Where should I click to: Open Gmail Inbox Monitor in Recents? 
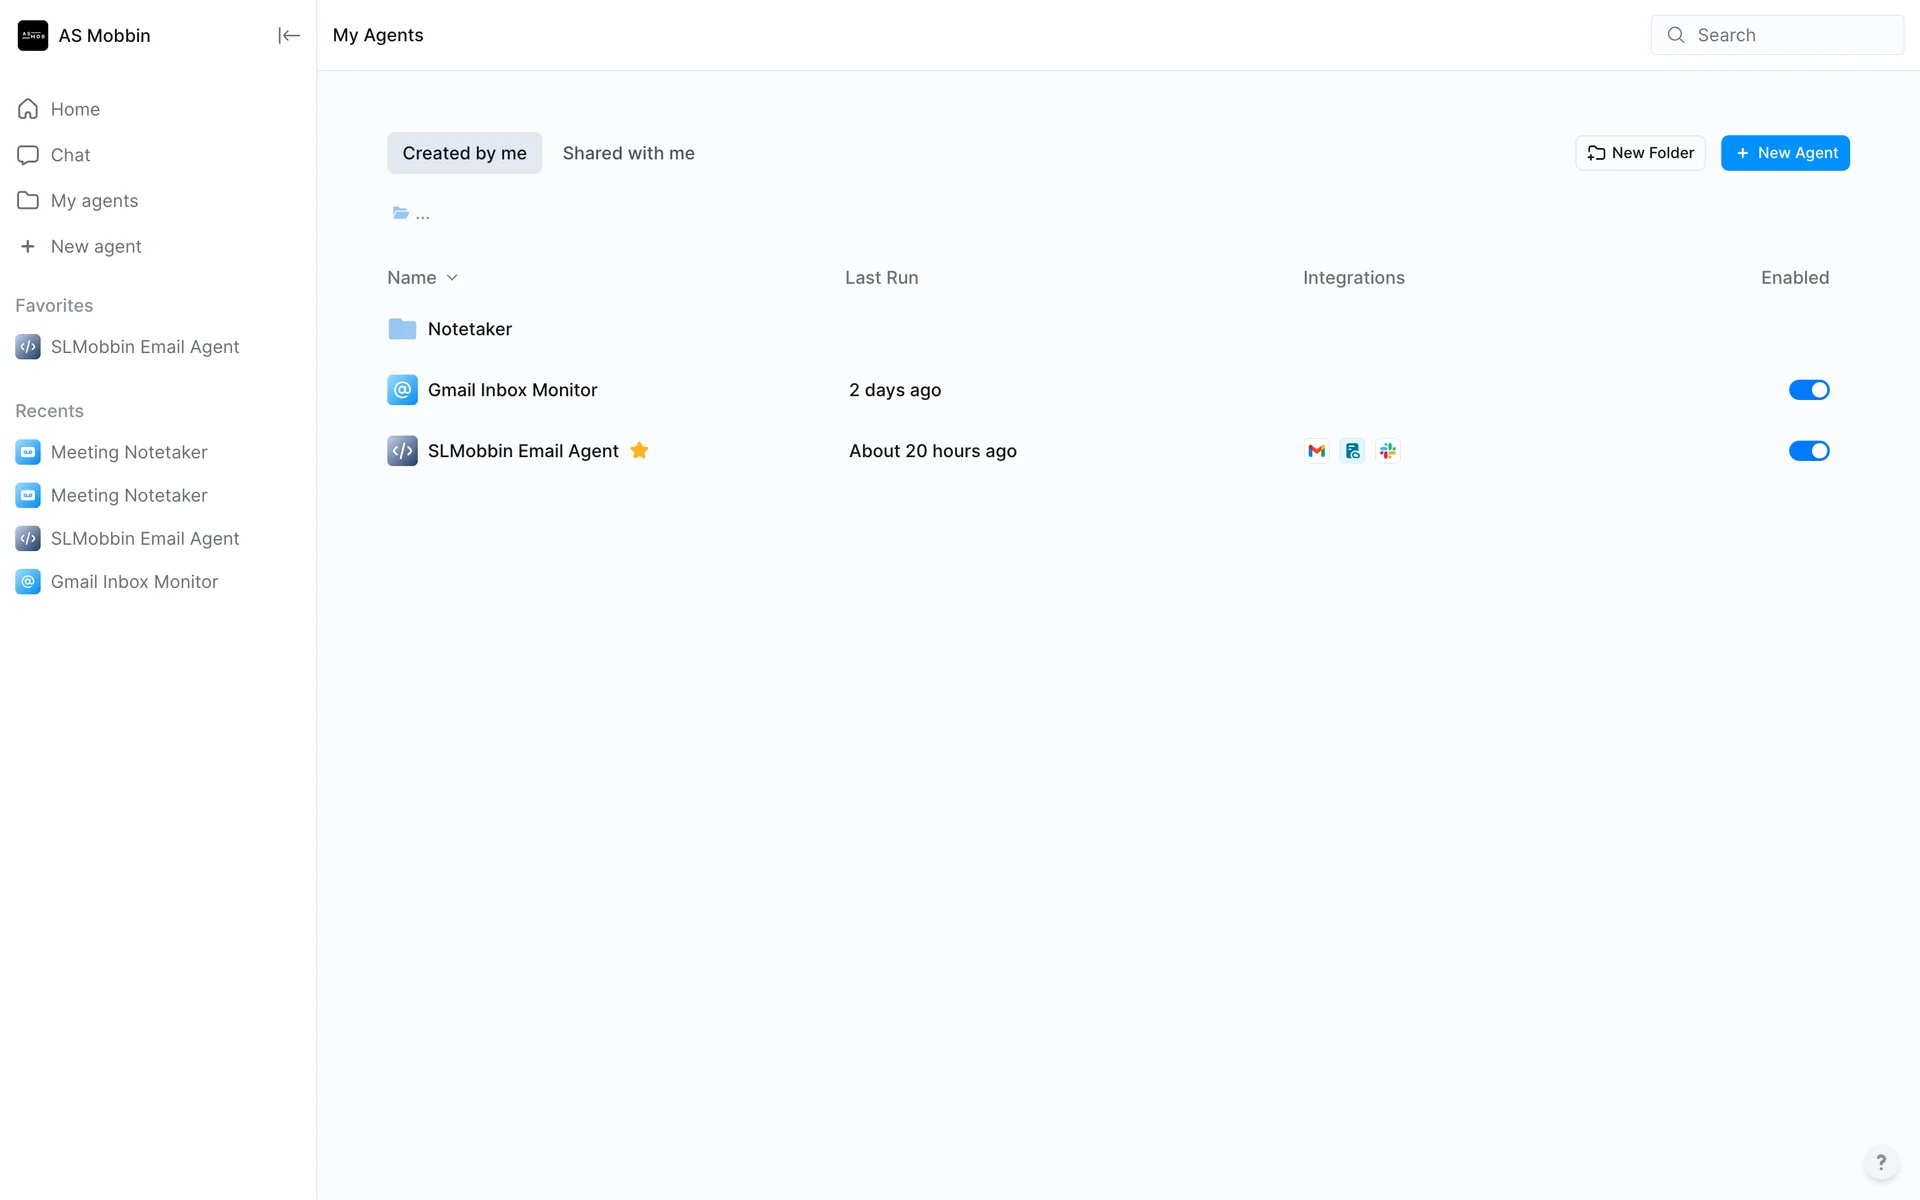[134, 582]
